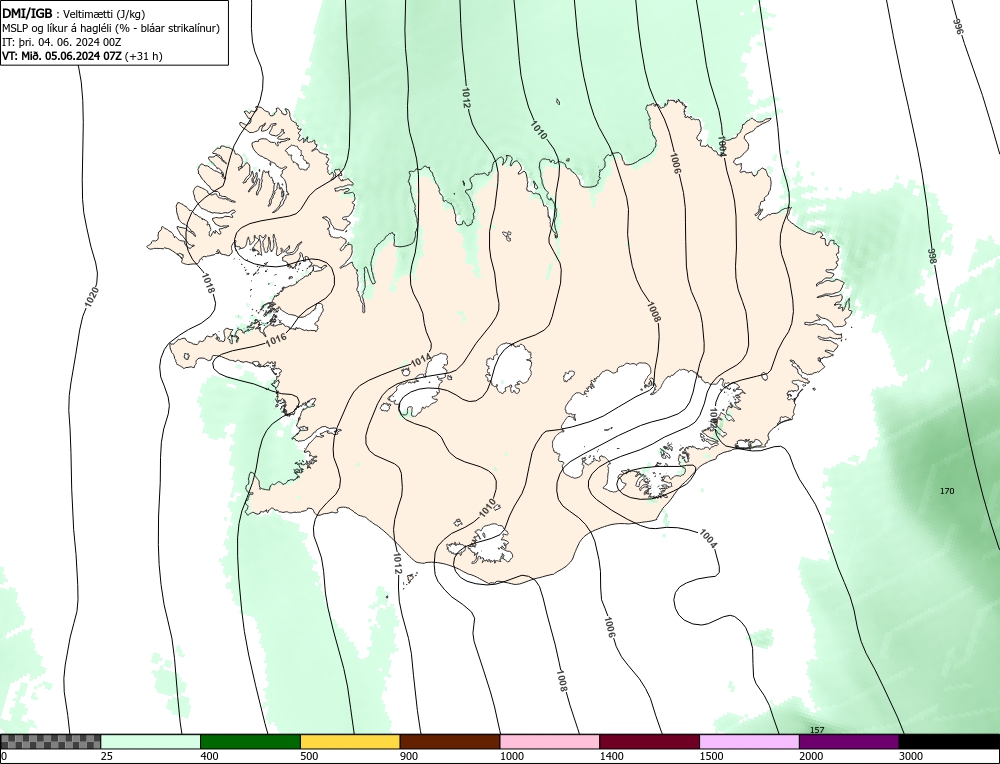1000x764 pixels.
Task: Select the yellow legend swatch
Action: click(x=350, y=741)
